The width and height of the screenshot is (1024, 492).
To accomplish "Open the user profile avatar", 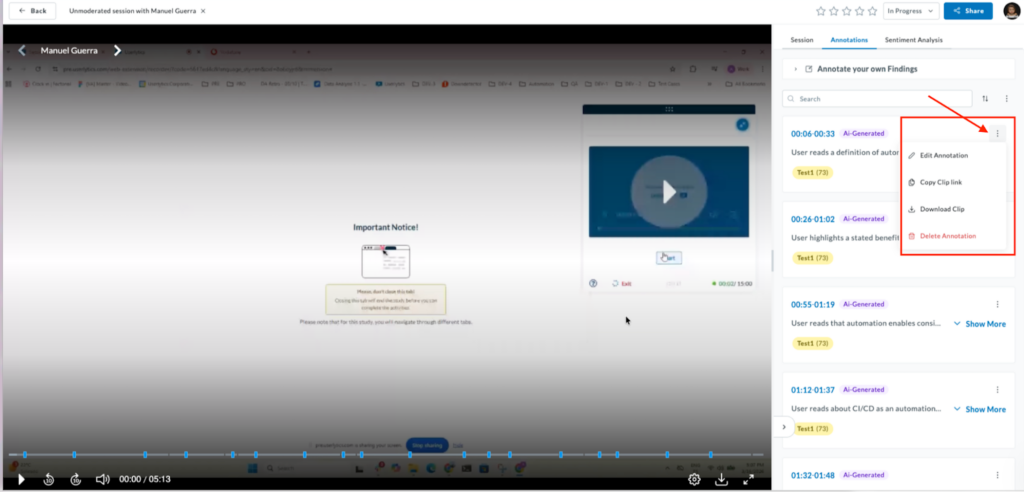I will [1012, 11].
